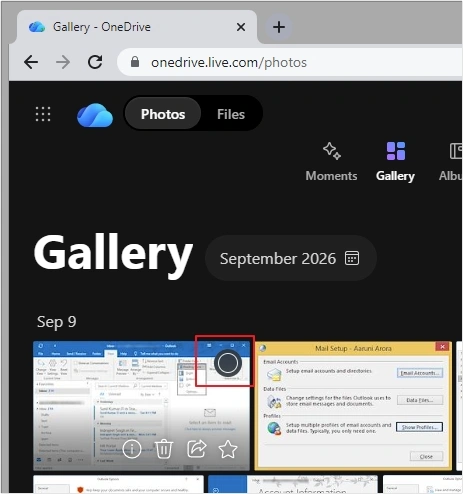Show info for the Outlook photo
Screen dimensions: 463x494
[132, 449]
